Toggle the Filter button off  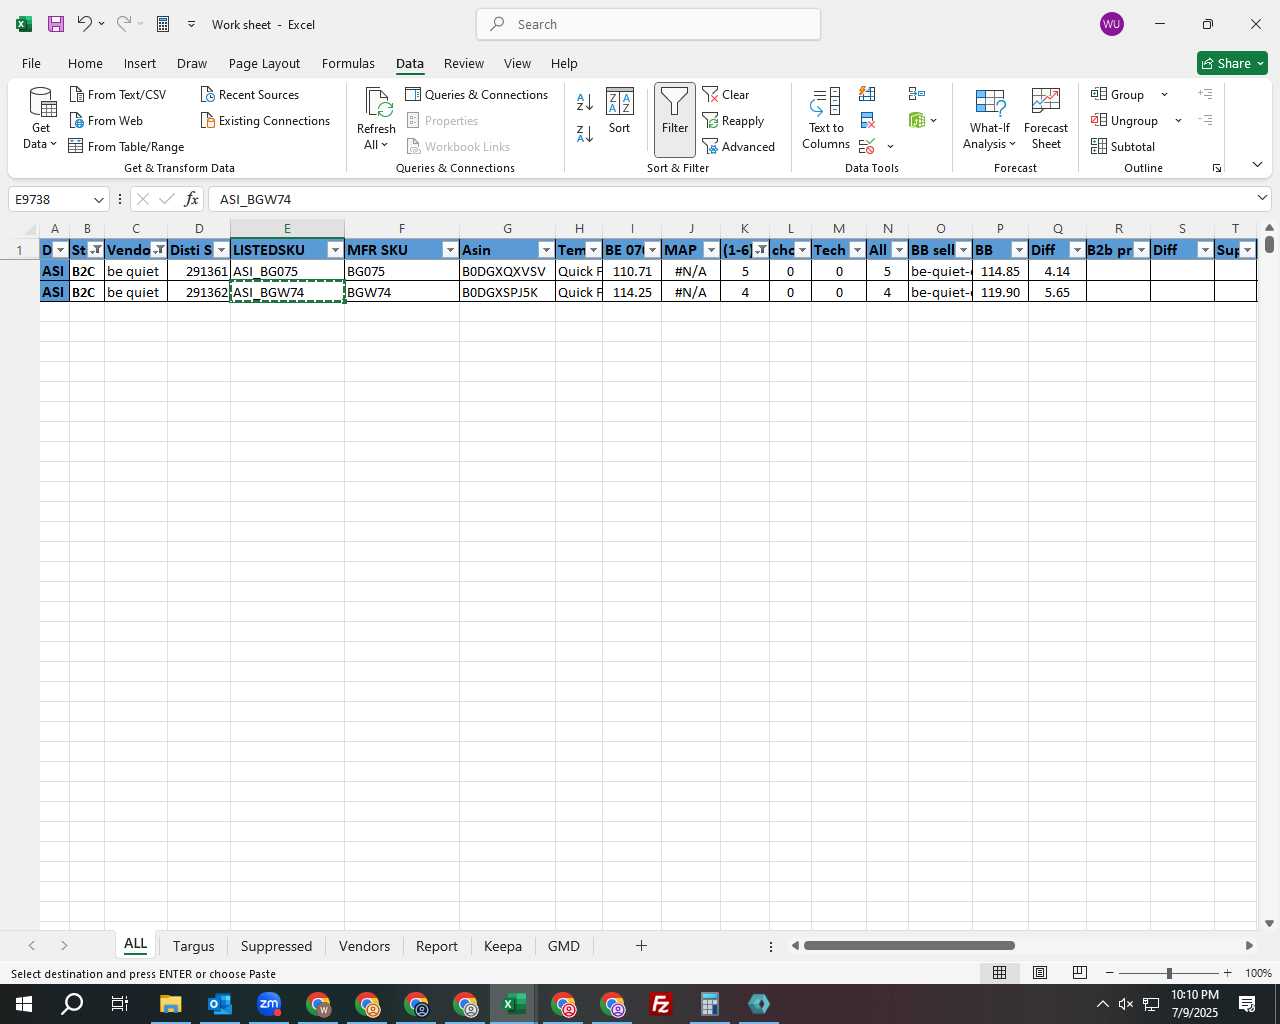(675, 119)
